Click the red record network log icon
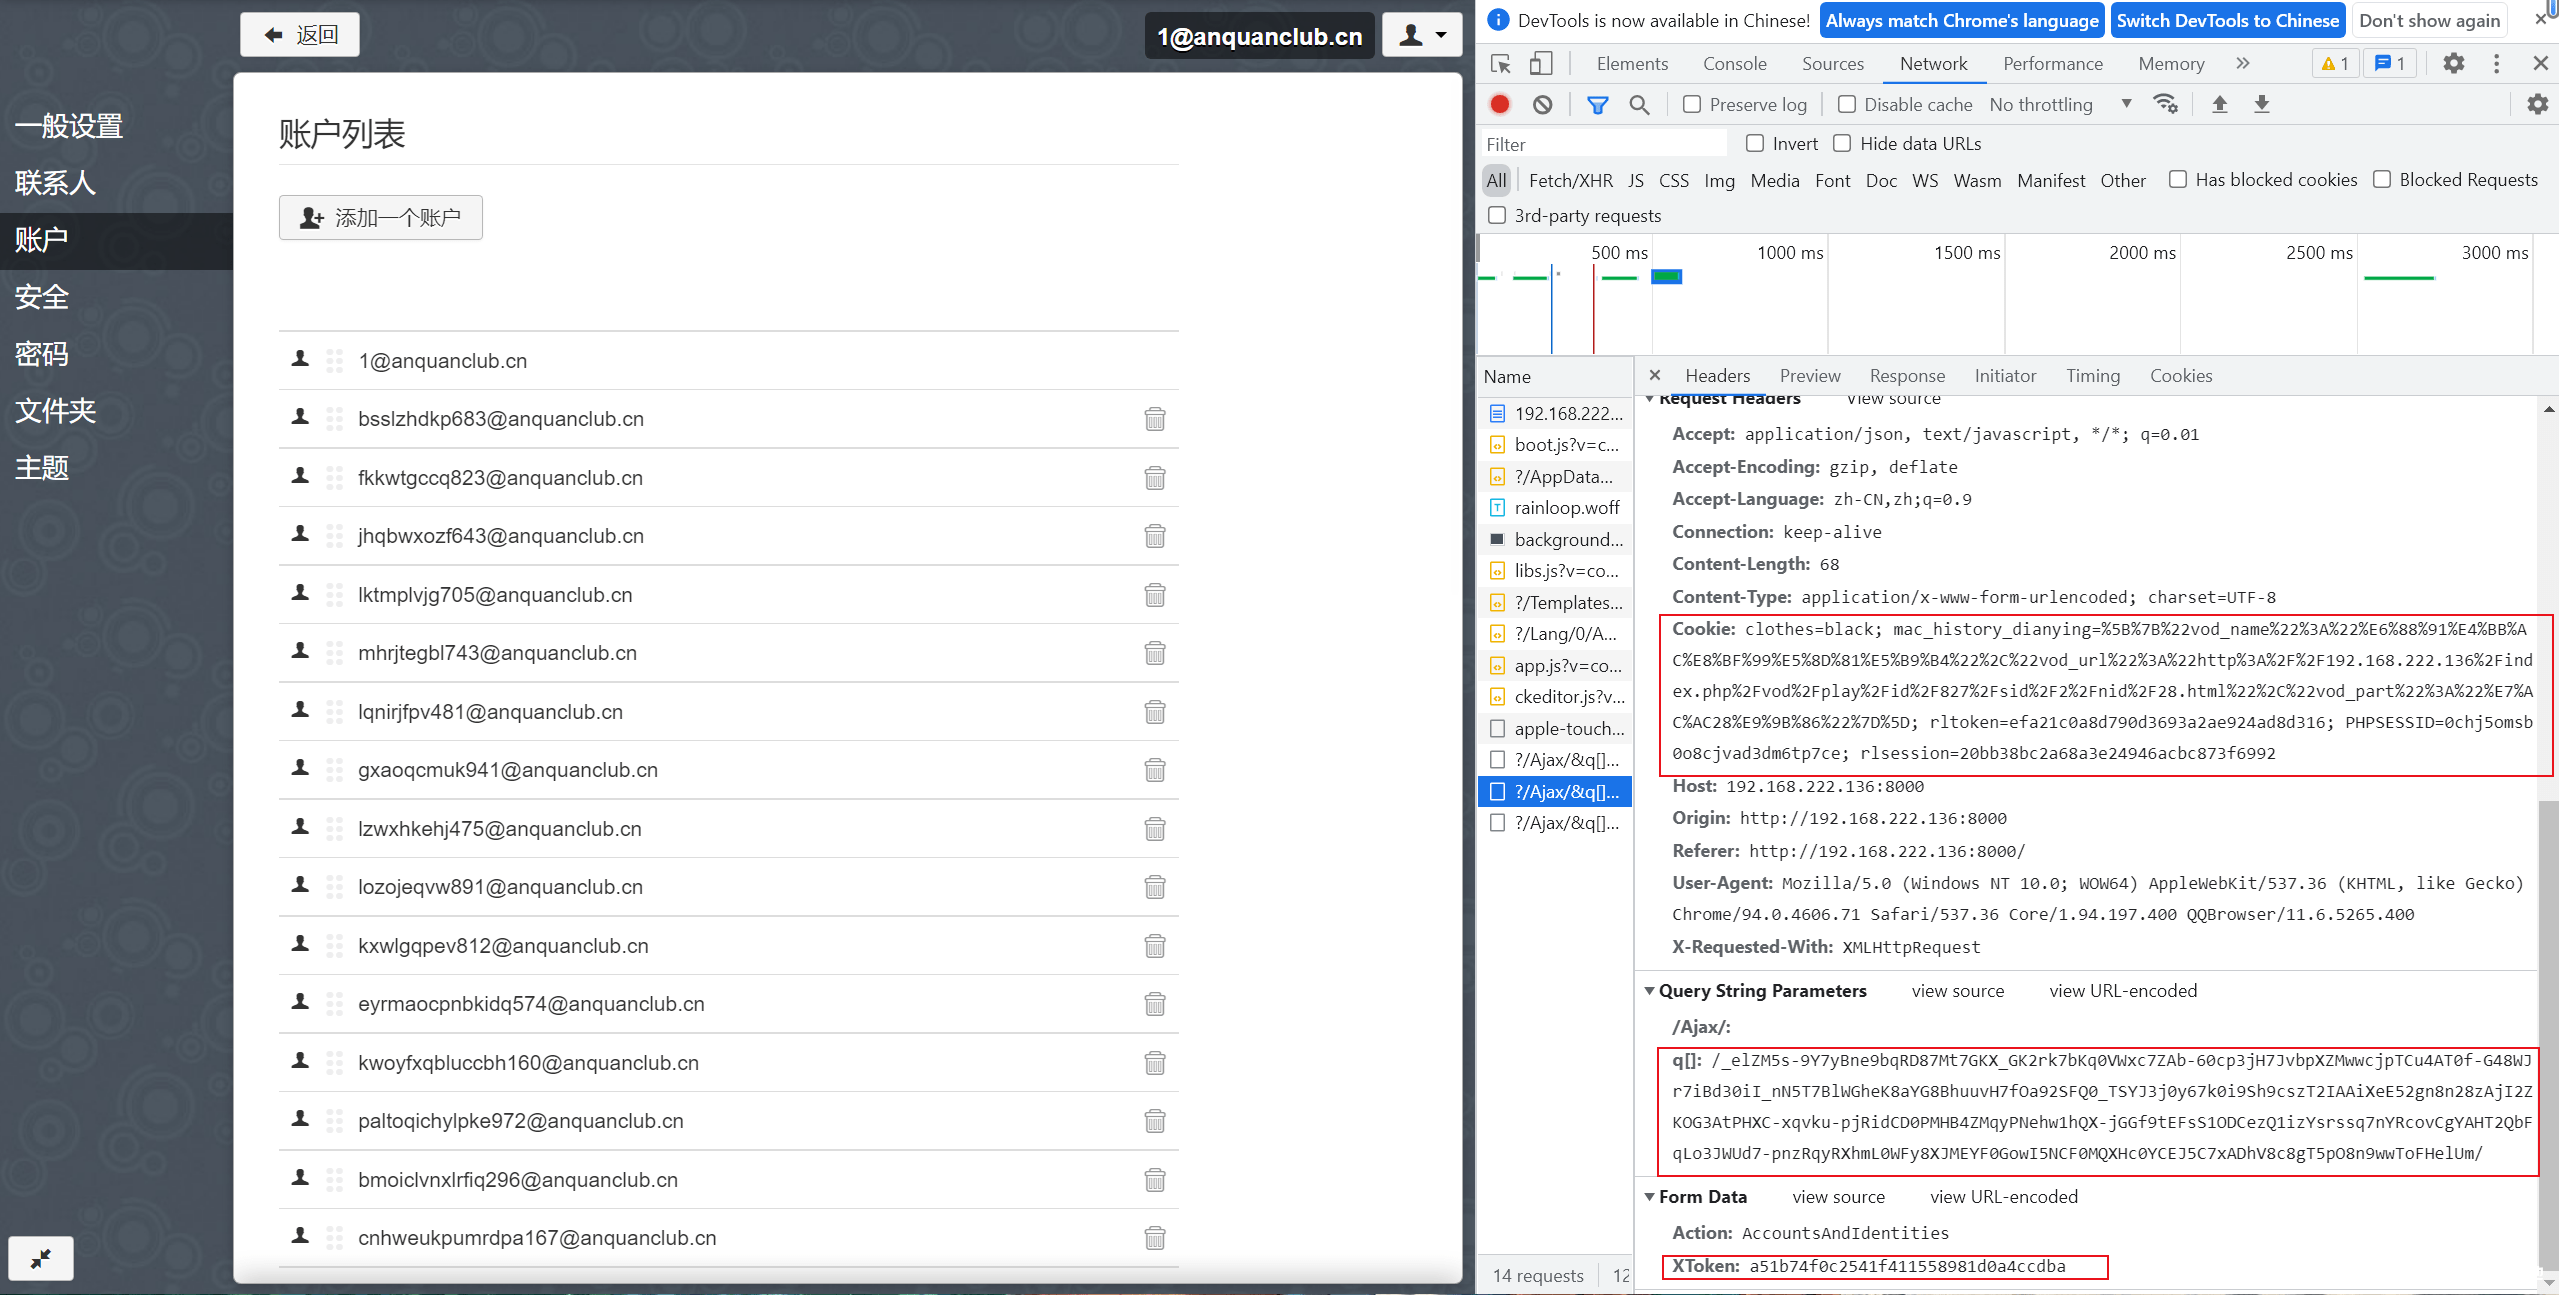 1499,104
